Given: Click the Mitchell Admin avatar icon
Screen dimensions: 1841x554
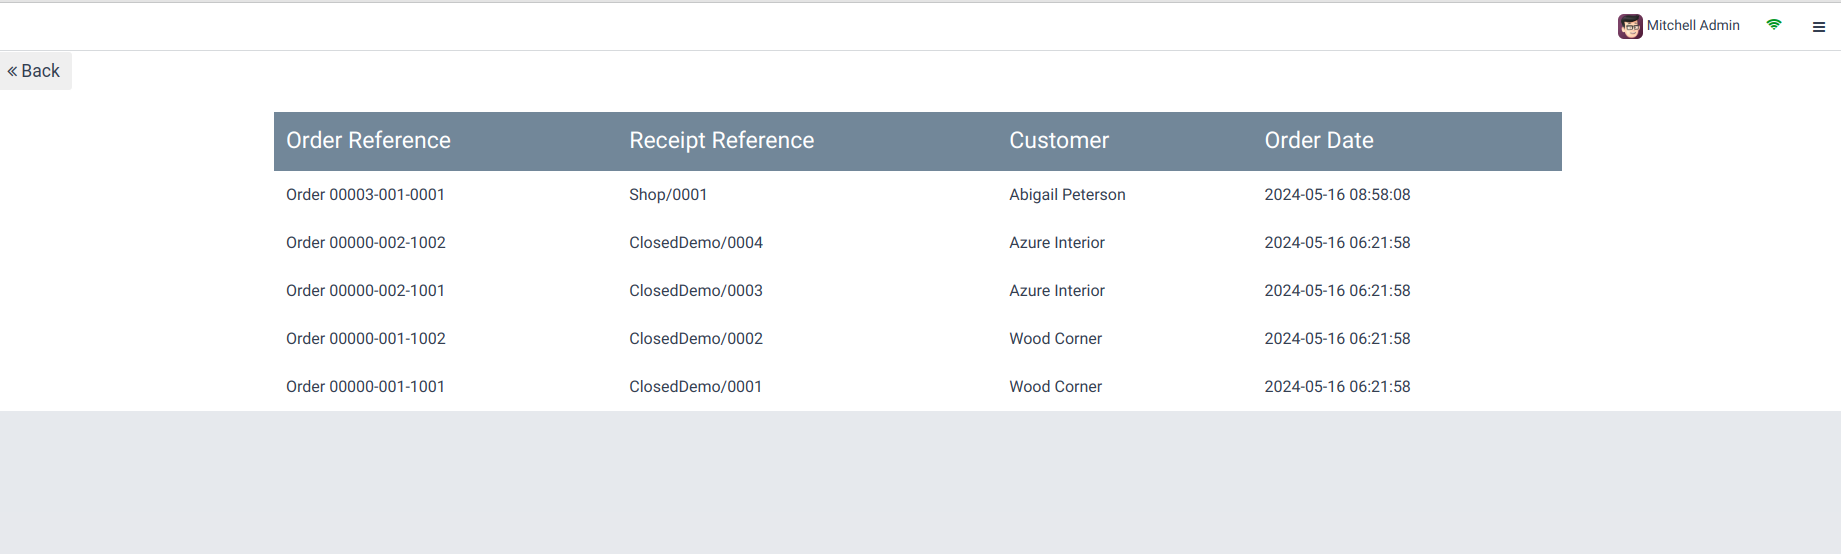Looking at the screenshot, I should [1630, 26].
